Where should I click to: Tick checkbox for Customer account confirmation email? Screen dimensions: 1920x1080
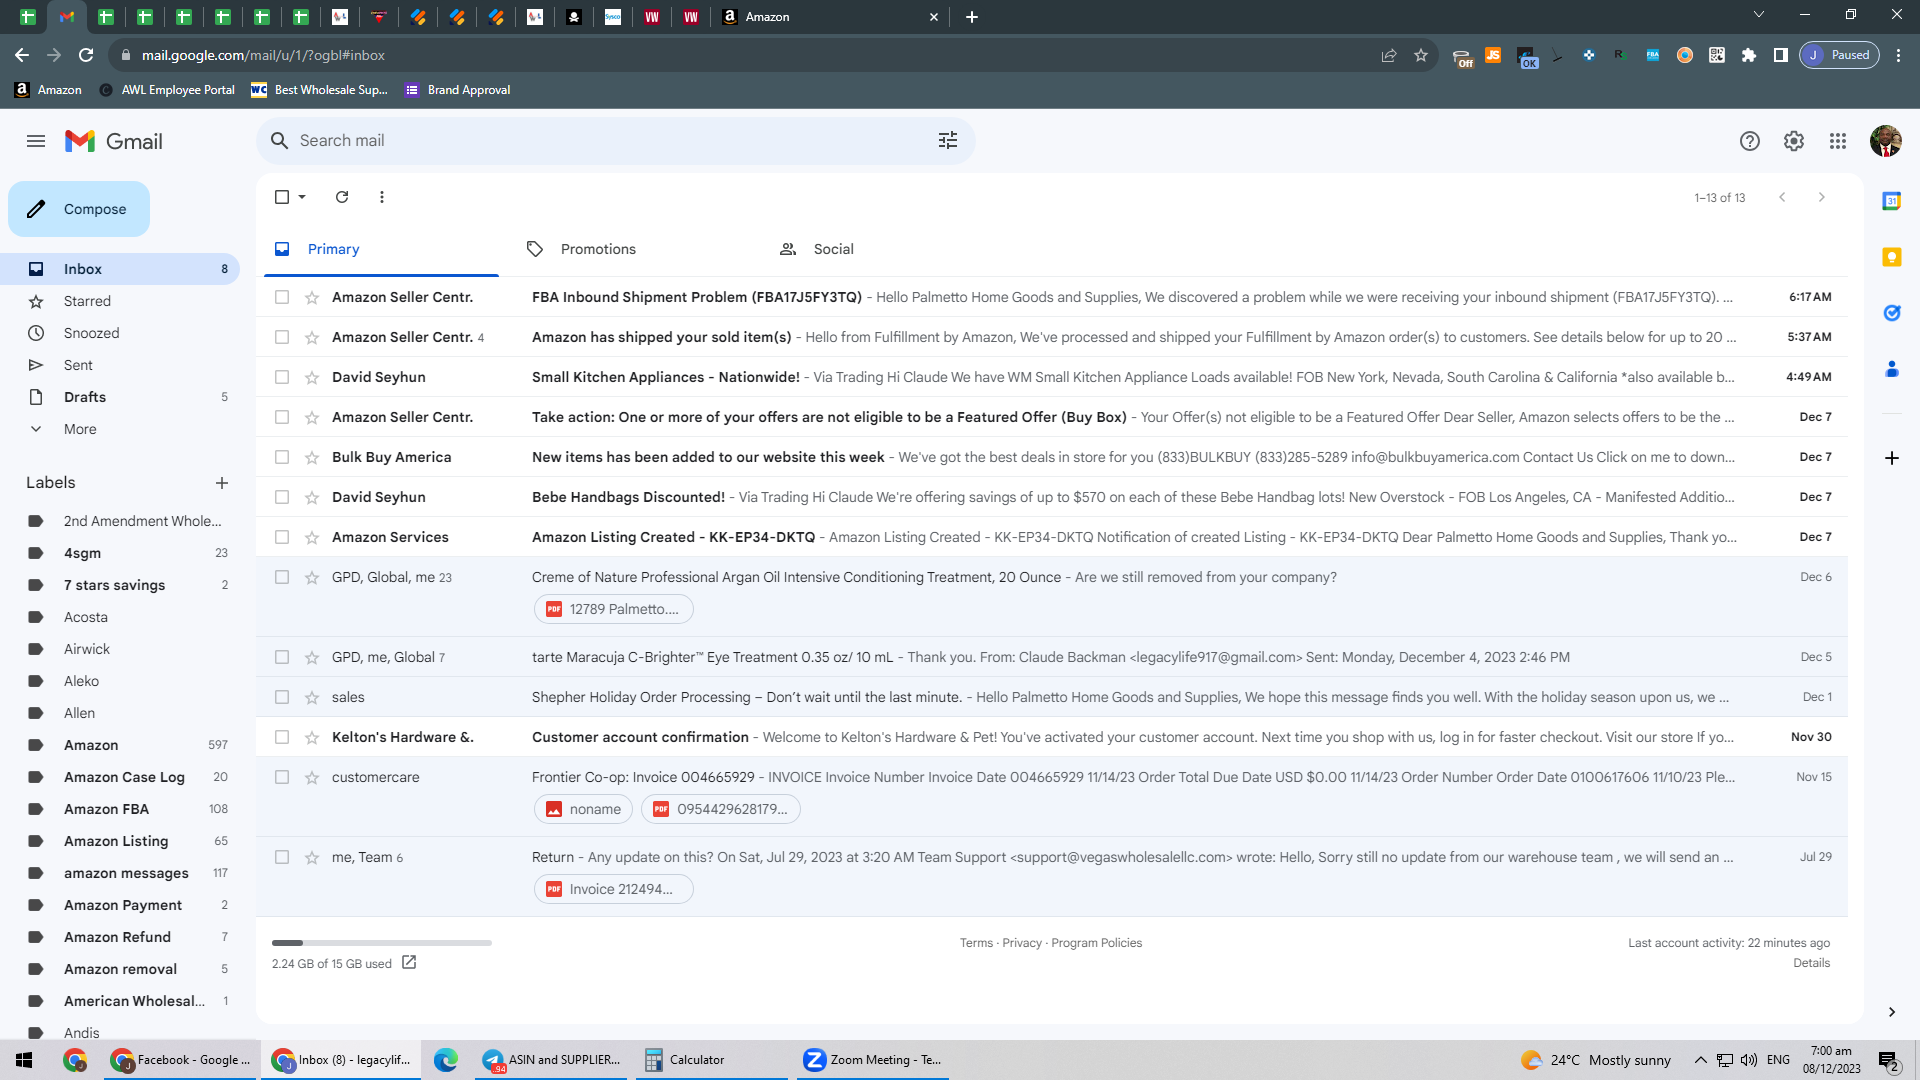coord(282,737)
